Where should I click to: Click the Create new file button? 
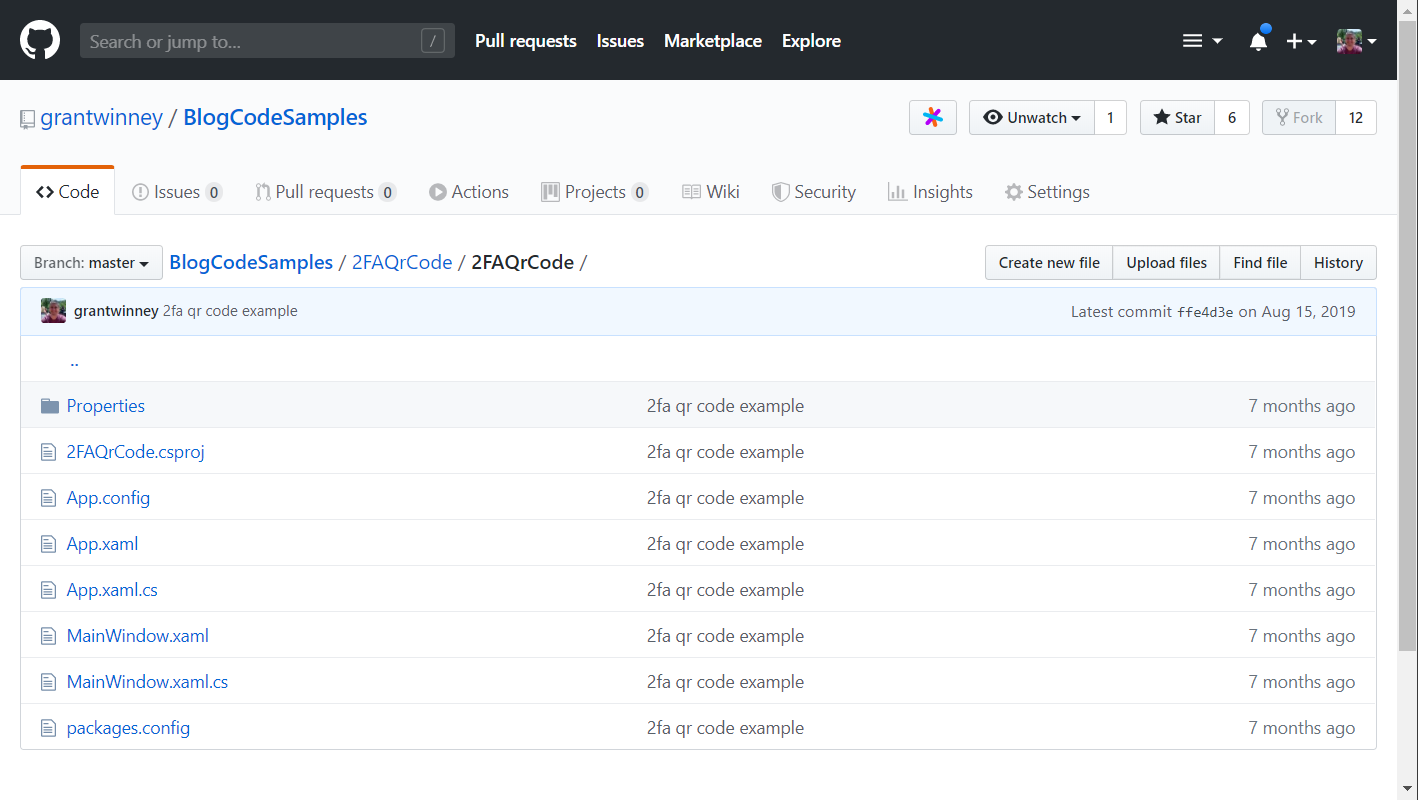pos(1049,263)
